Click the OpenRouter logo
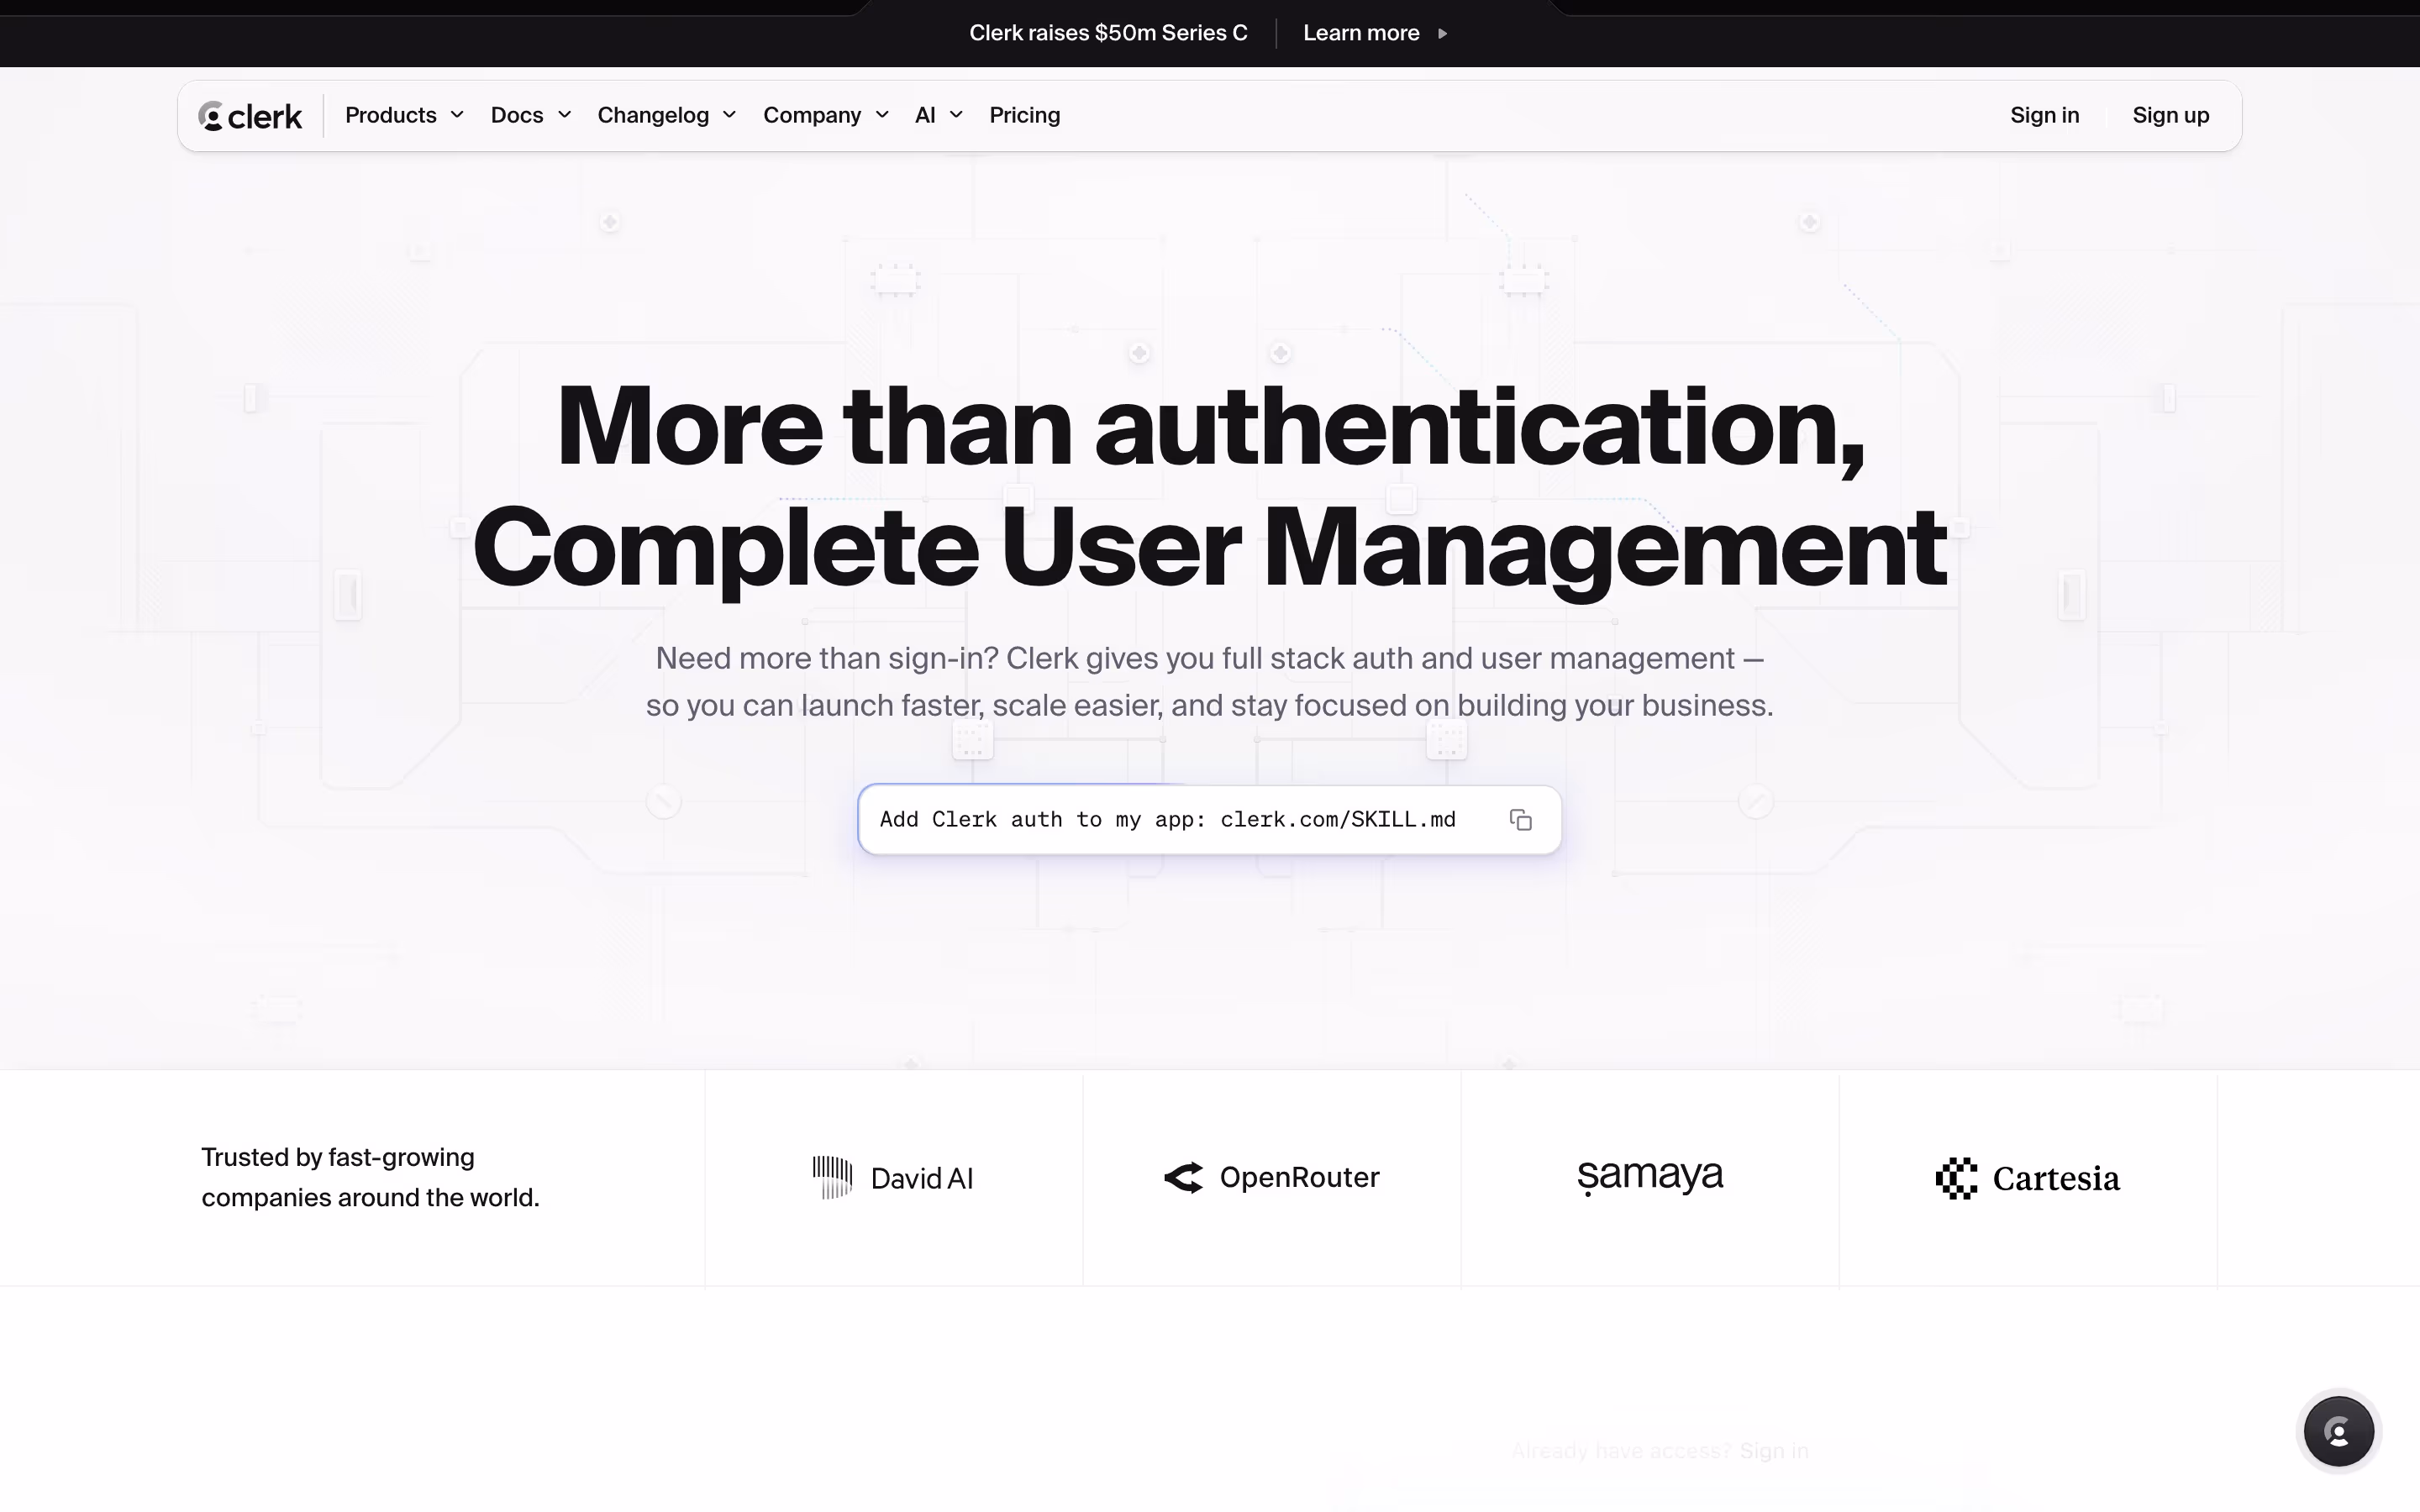The width and height of the screenshot is (2420, 1512). [1271, 1178]
